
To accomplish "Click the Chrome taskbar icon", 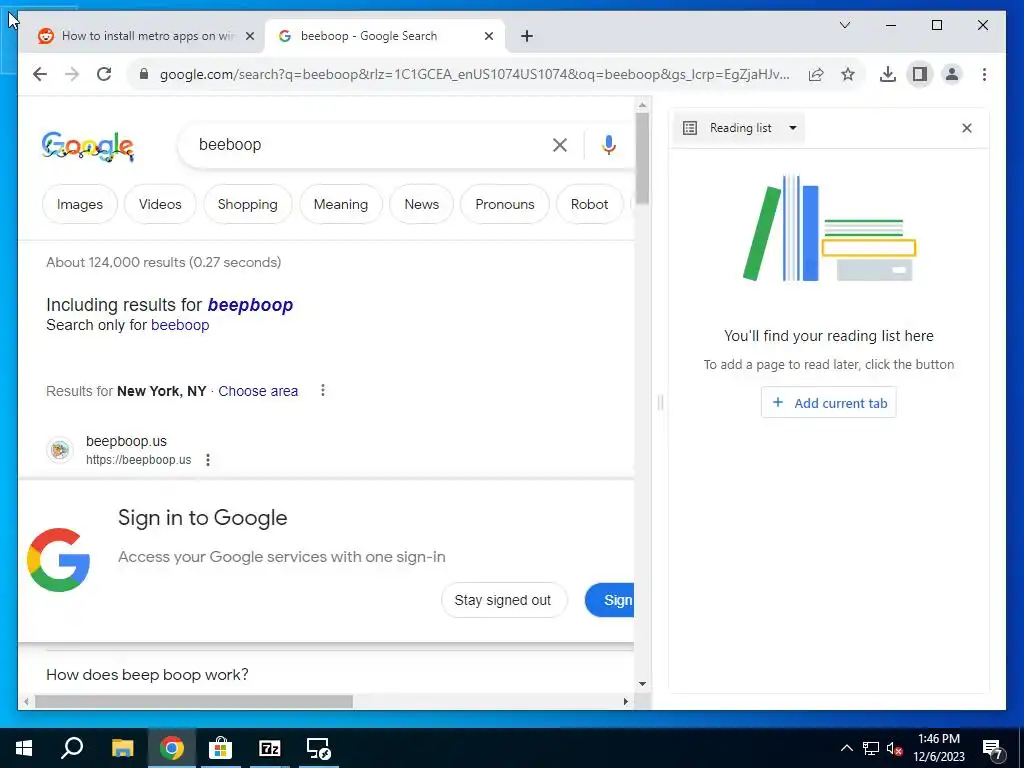I will click(172, 748).
